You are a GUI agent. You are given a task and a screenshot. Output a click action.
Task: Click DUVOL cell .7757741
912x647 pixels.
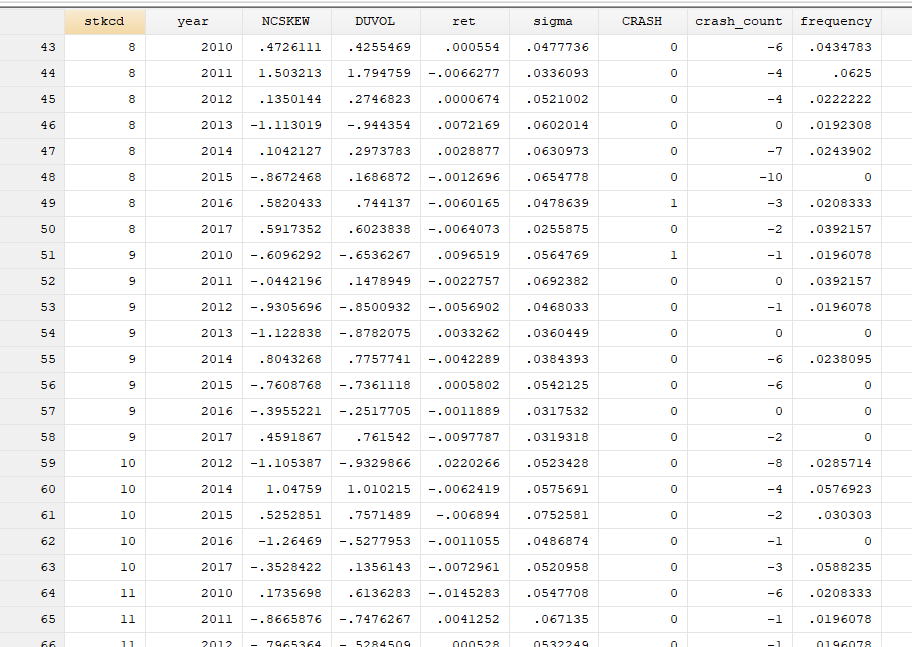(375, 359)
